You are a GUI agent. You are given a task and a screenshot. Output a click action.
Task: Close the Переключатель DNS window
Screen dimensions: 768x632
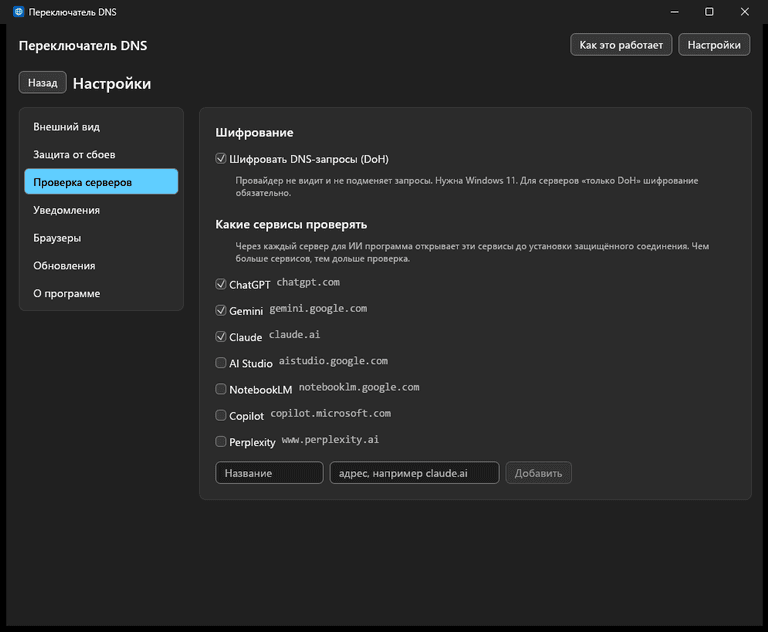pyautogui.click(x=744, y=12)
